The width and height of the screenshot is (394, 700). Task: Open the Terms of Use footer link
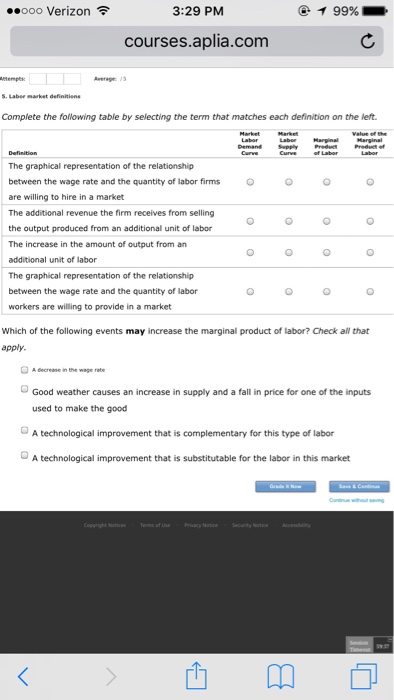(155, 525)
